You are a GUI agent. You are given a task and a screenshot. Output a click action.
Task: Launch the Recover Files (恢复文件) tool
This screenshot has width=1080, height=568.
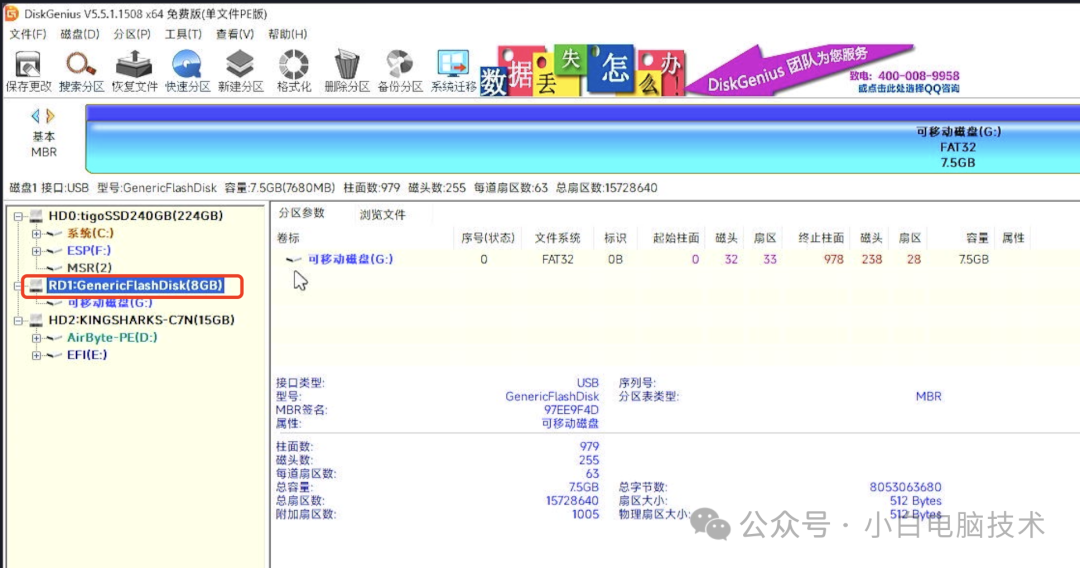pyautogui.click(x=134, y=71)
